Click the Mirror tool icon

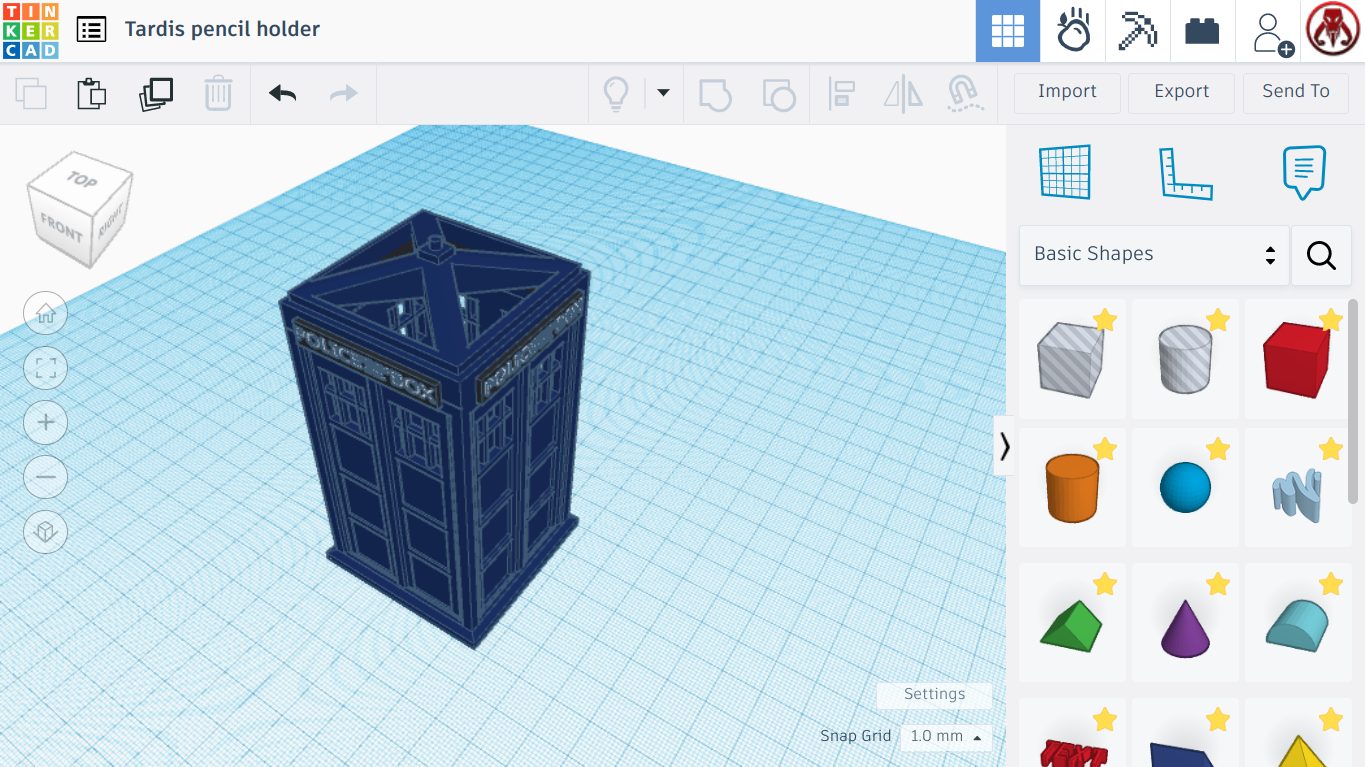pos(903,94)
